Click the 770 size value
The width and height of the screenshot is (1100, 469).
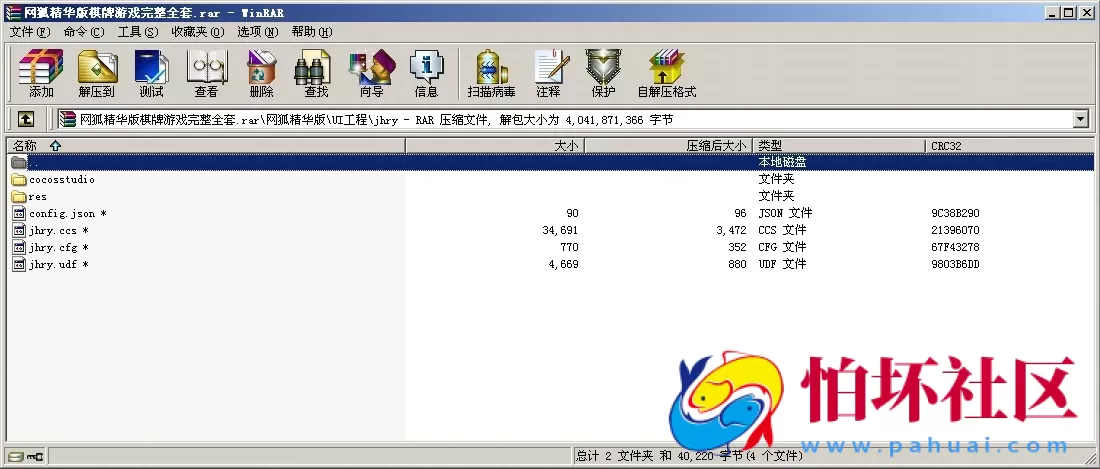point(570,247)
